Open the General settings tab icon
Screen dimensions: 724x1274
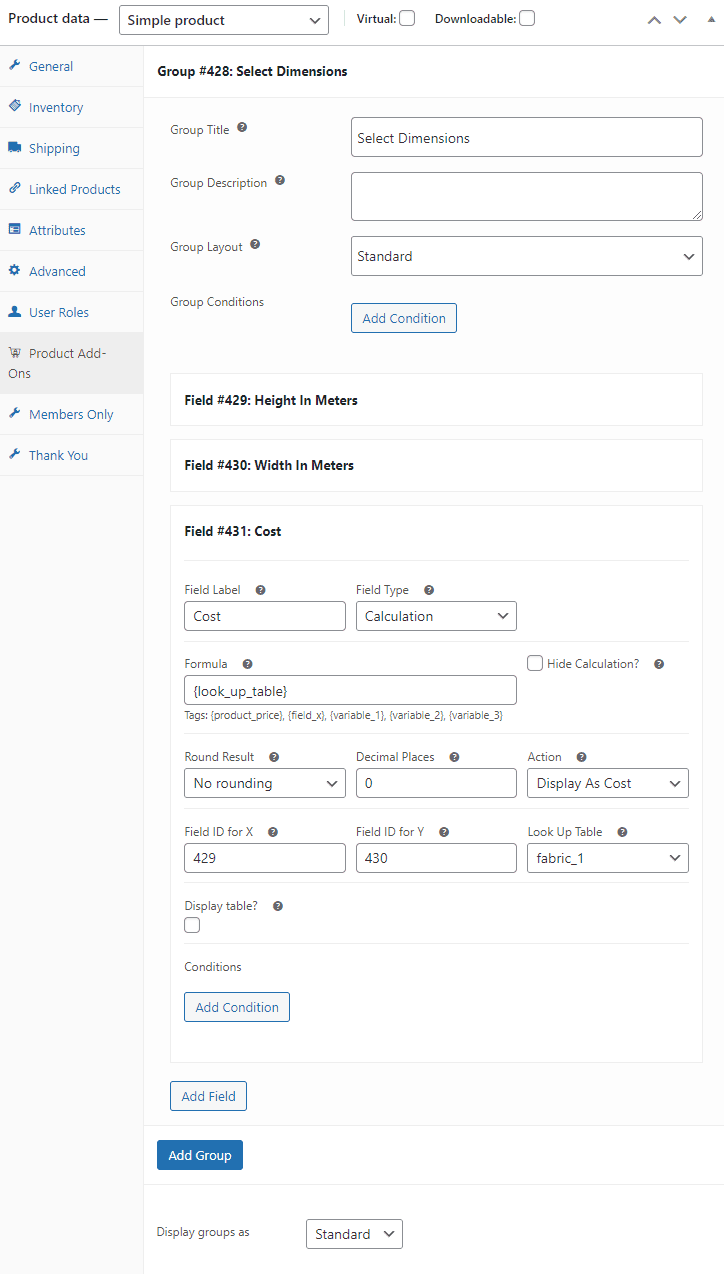point(16,66)
